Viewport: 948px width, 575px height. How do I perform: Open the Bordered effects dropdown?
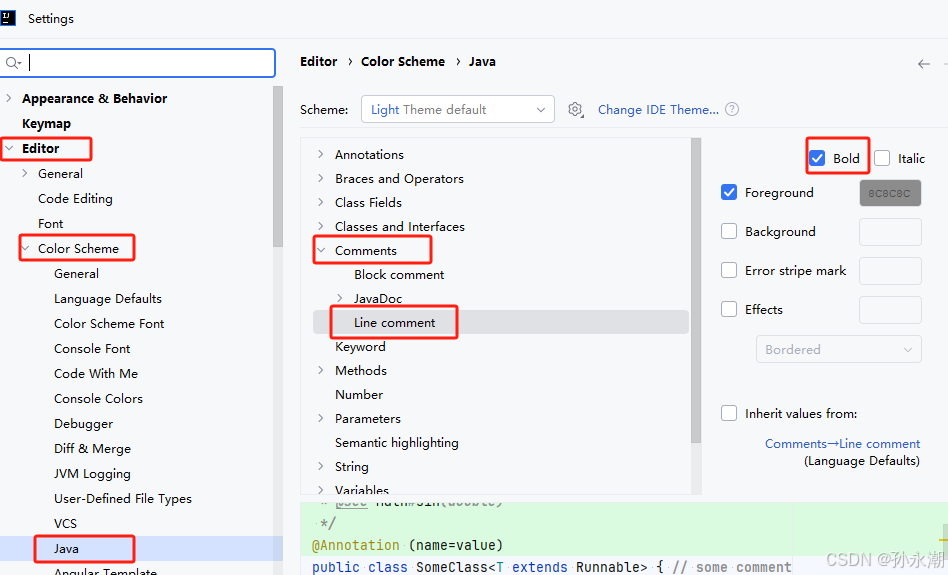[839, 349]
